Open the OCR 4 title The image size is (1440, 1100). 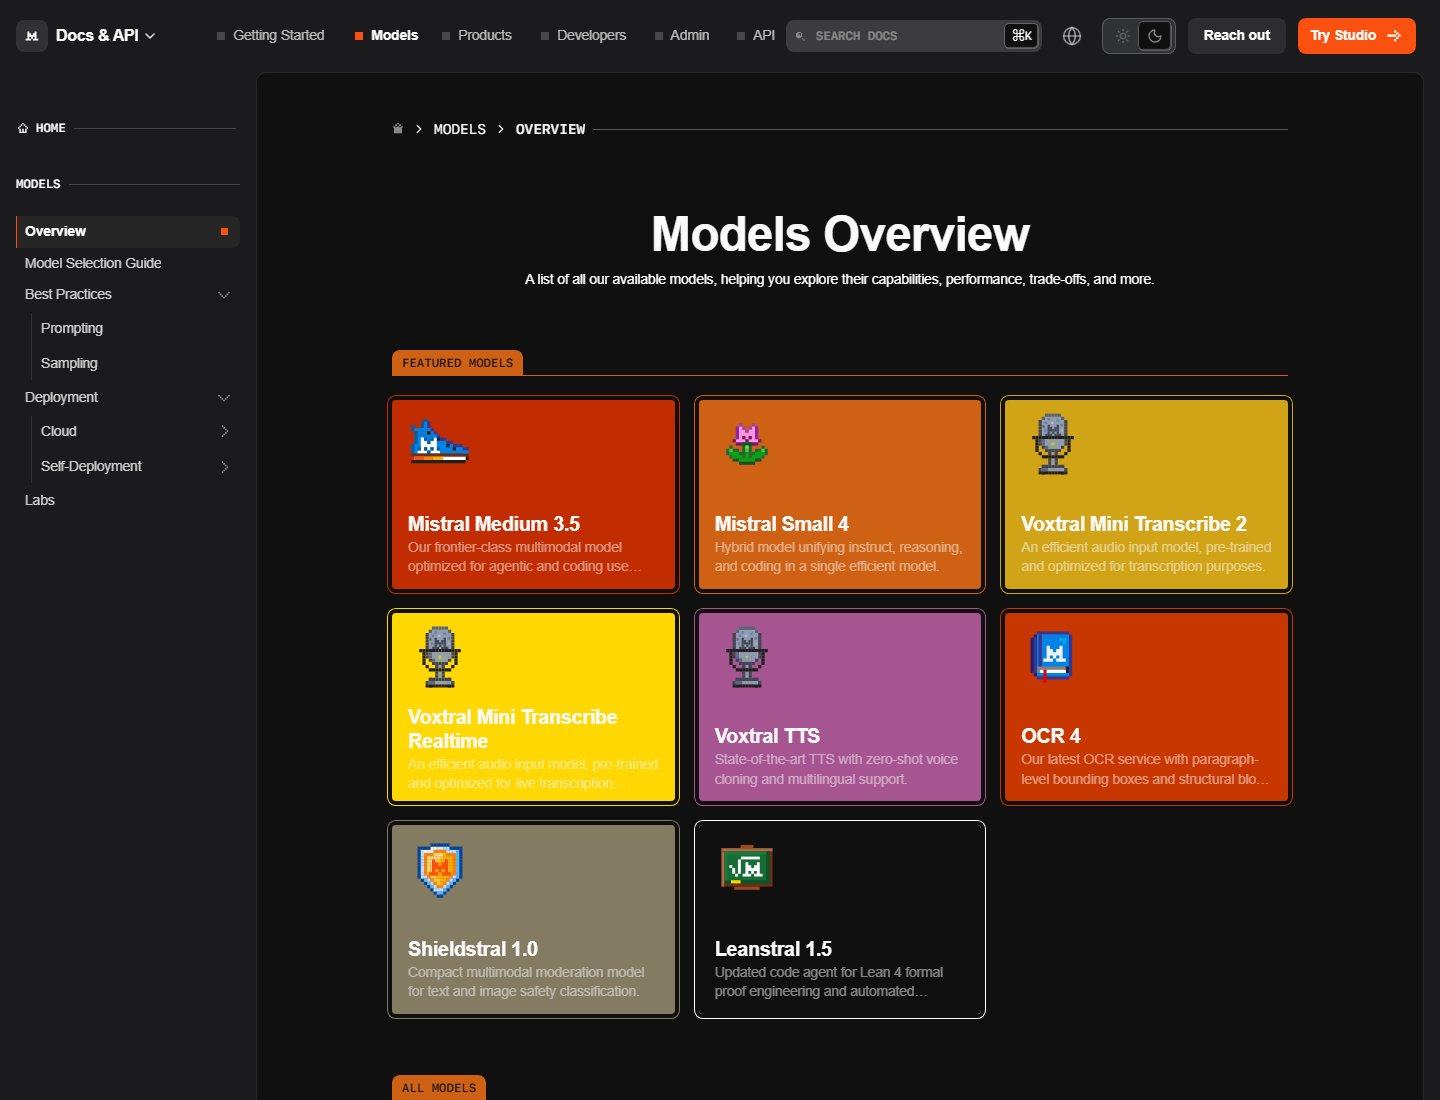click(1051, 736)
